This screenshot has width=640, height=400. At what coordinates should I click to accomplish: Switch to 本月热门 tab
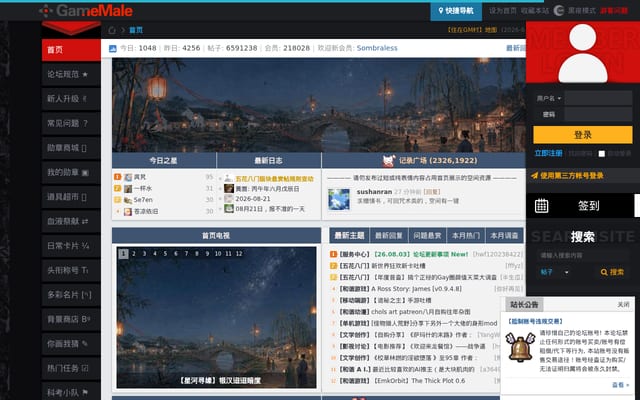tap(466, 236)
